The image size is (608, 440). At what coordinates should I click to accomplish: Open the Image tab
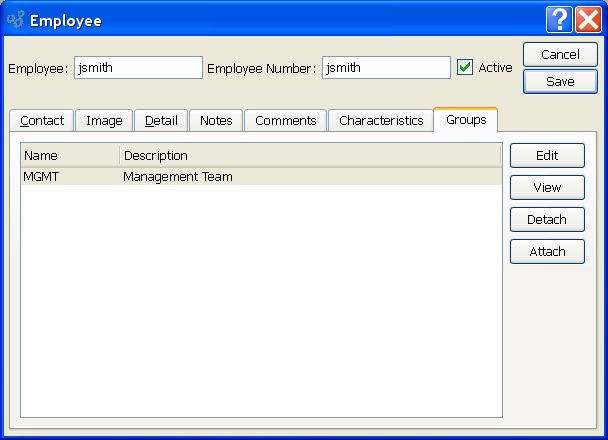click(104, 121)
